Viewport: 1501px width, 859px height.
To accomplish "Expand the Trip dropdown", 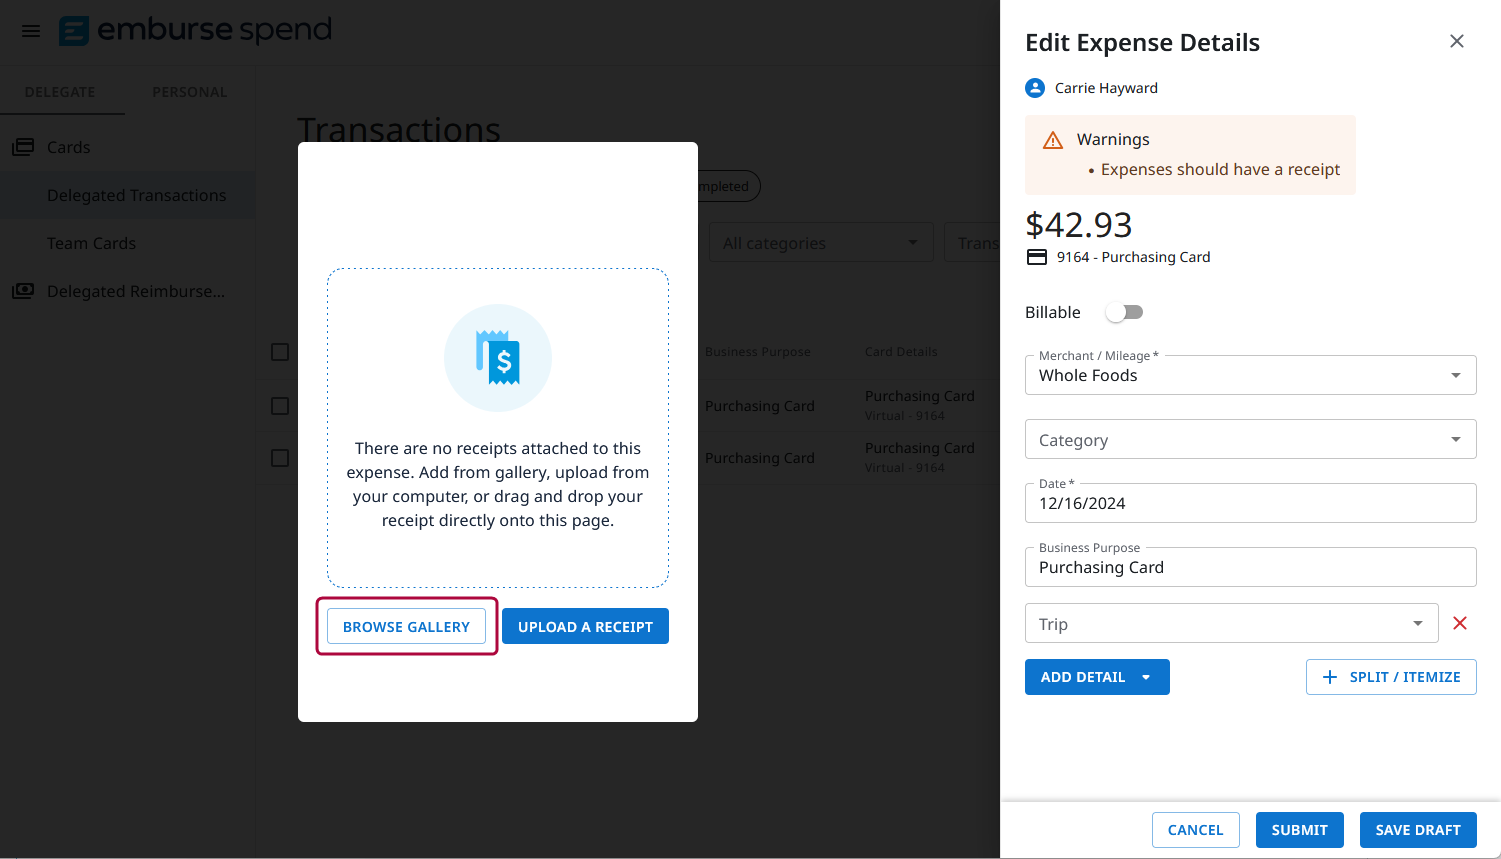I will tap(1417, 623).
